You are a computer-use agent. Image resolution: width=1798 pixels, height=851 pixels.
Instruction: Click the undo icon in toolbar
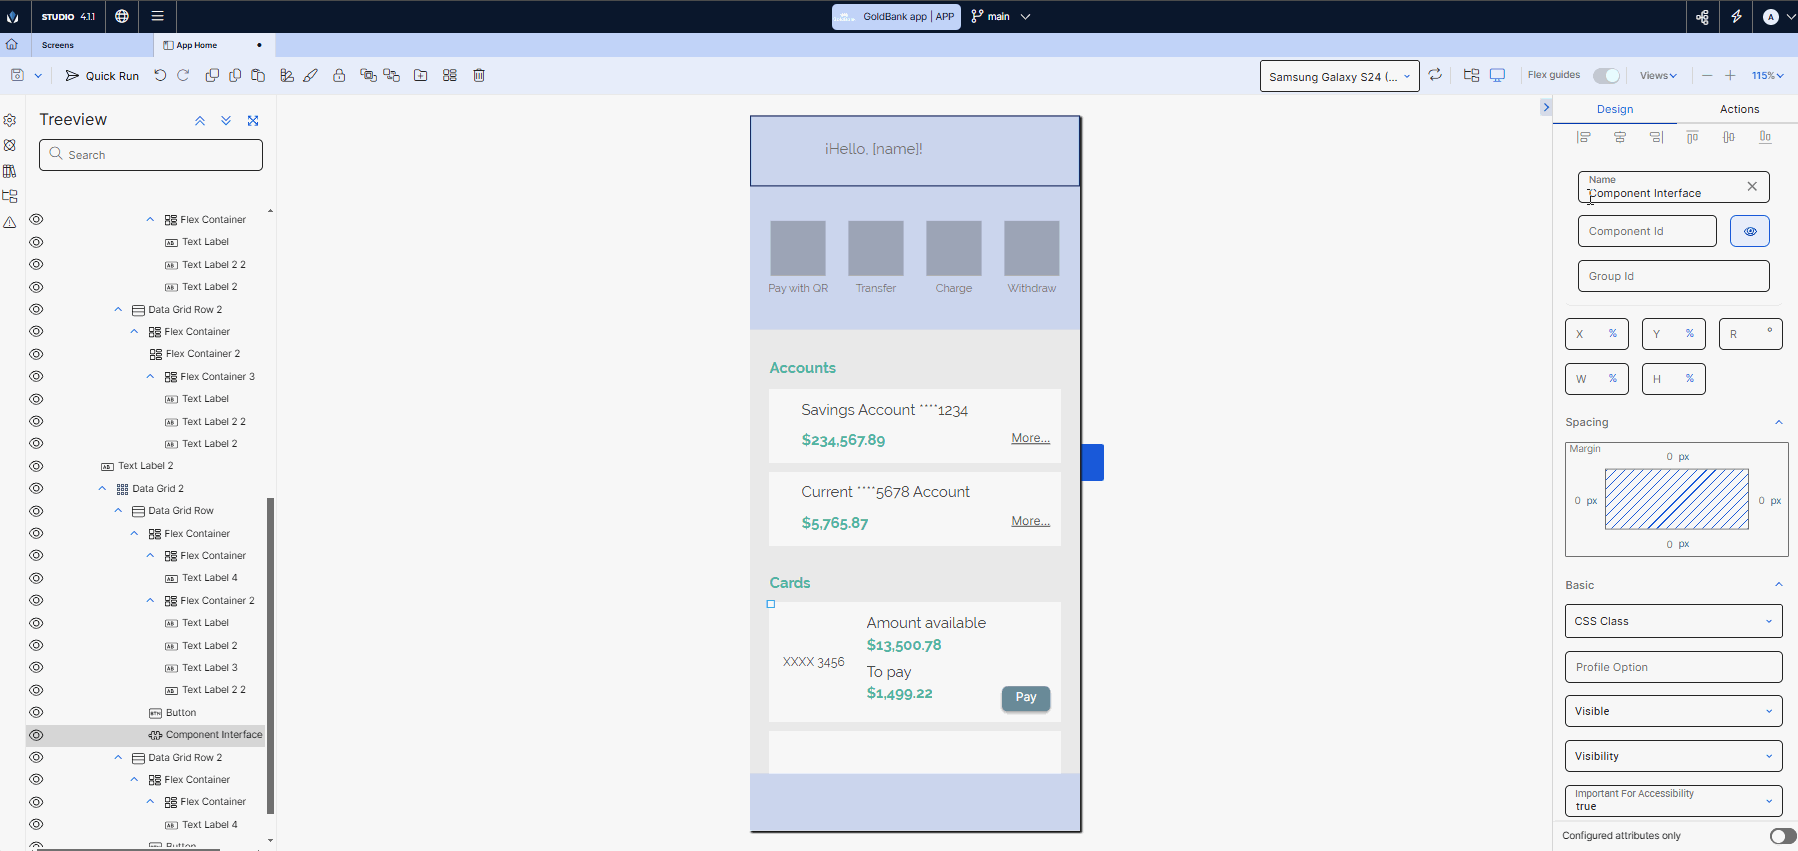[160, 76]
